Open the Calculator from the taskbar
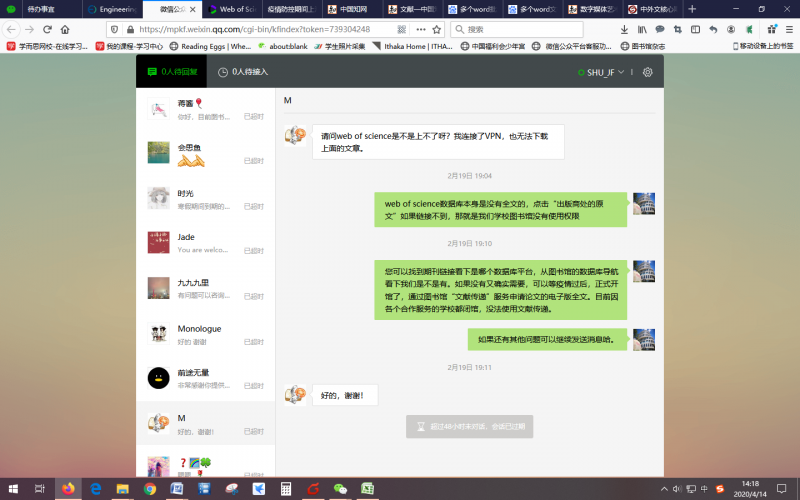Image resolution: width=800 pixels, height=500 pixels. click(x=286, y=489)
